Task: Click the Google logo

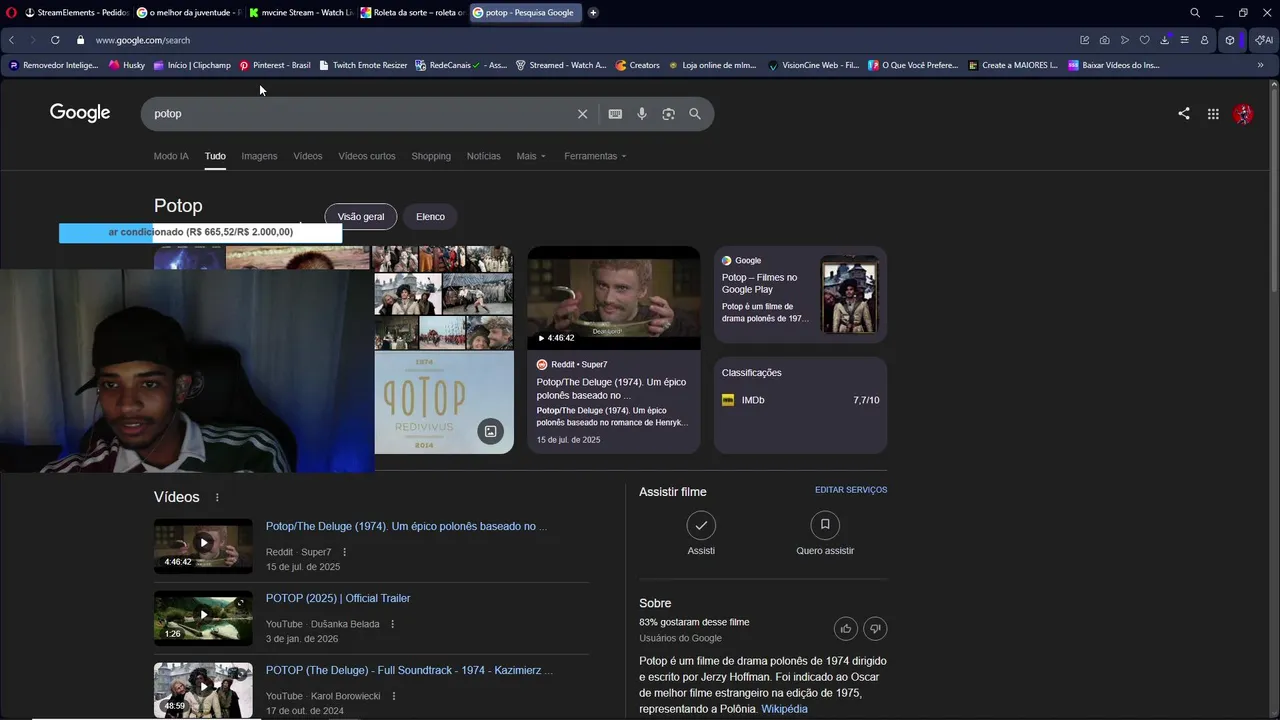Action: coord(80,113)
